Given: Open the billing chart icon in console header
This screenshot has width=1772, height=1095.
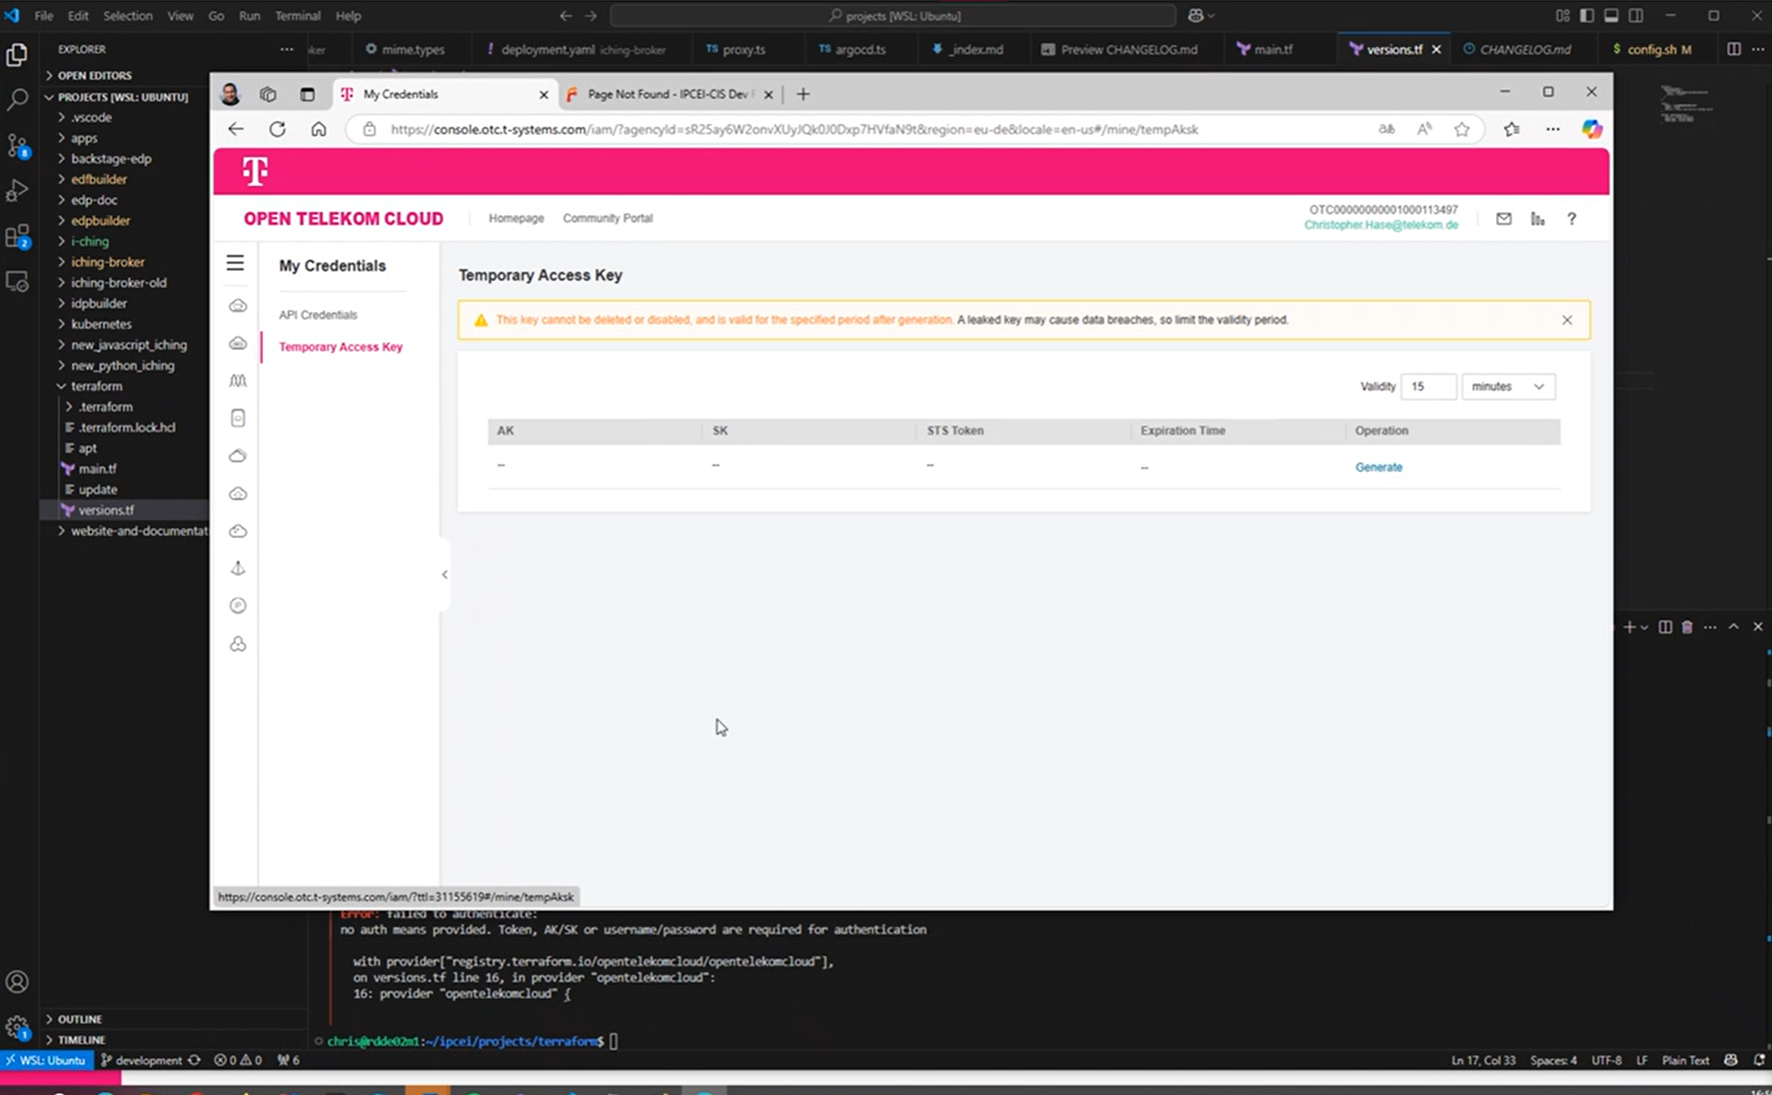Looking at the screenshot, I should click(1538, 219).
